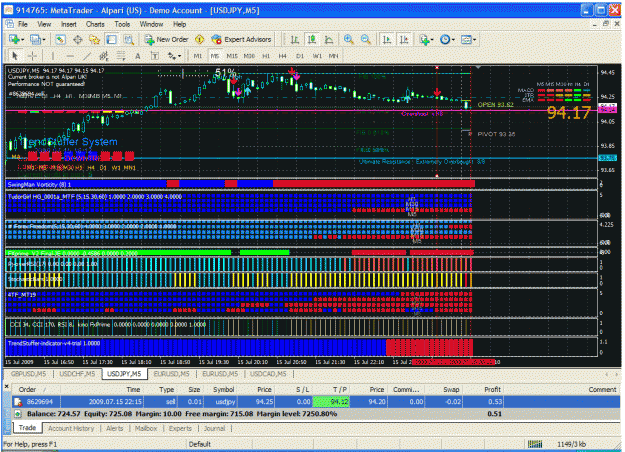Viewport: 625px width, 452px height.
Task: Sort orders by the Profit column
Action: point(493,389)
